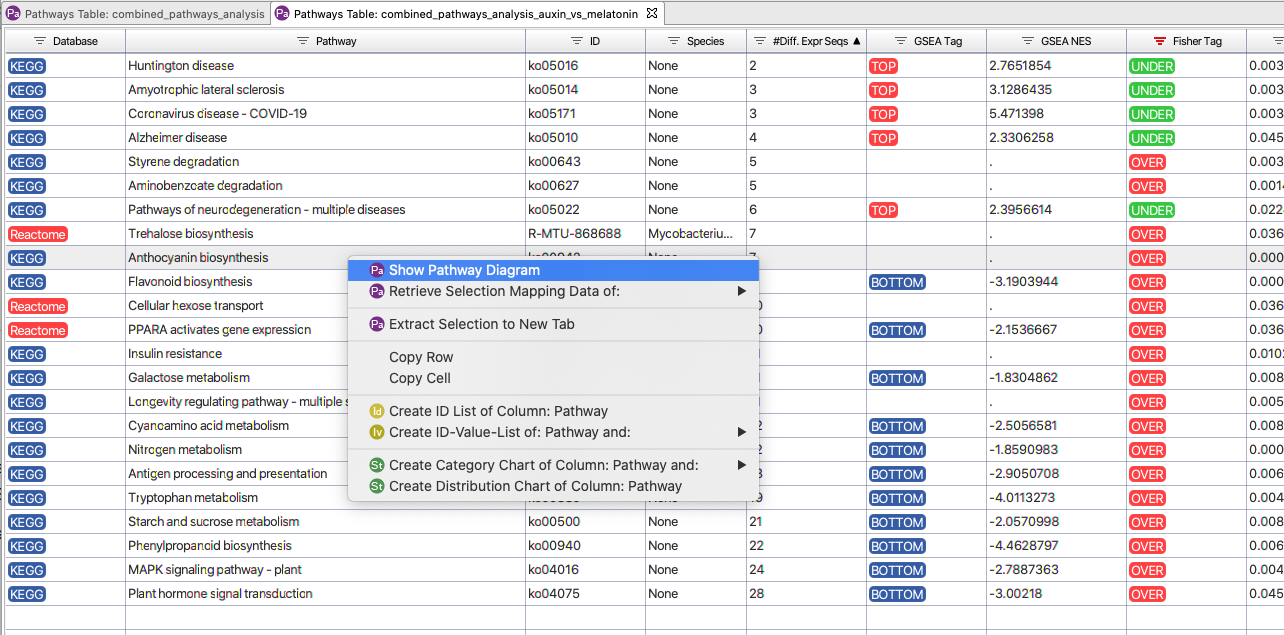The height and width of the screenshot is (635, 1284).
Task: Click the filter icon on GSEA Tag header
Action: [x=901, y=41]
